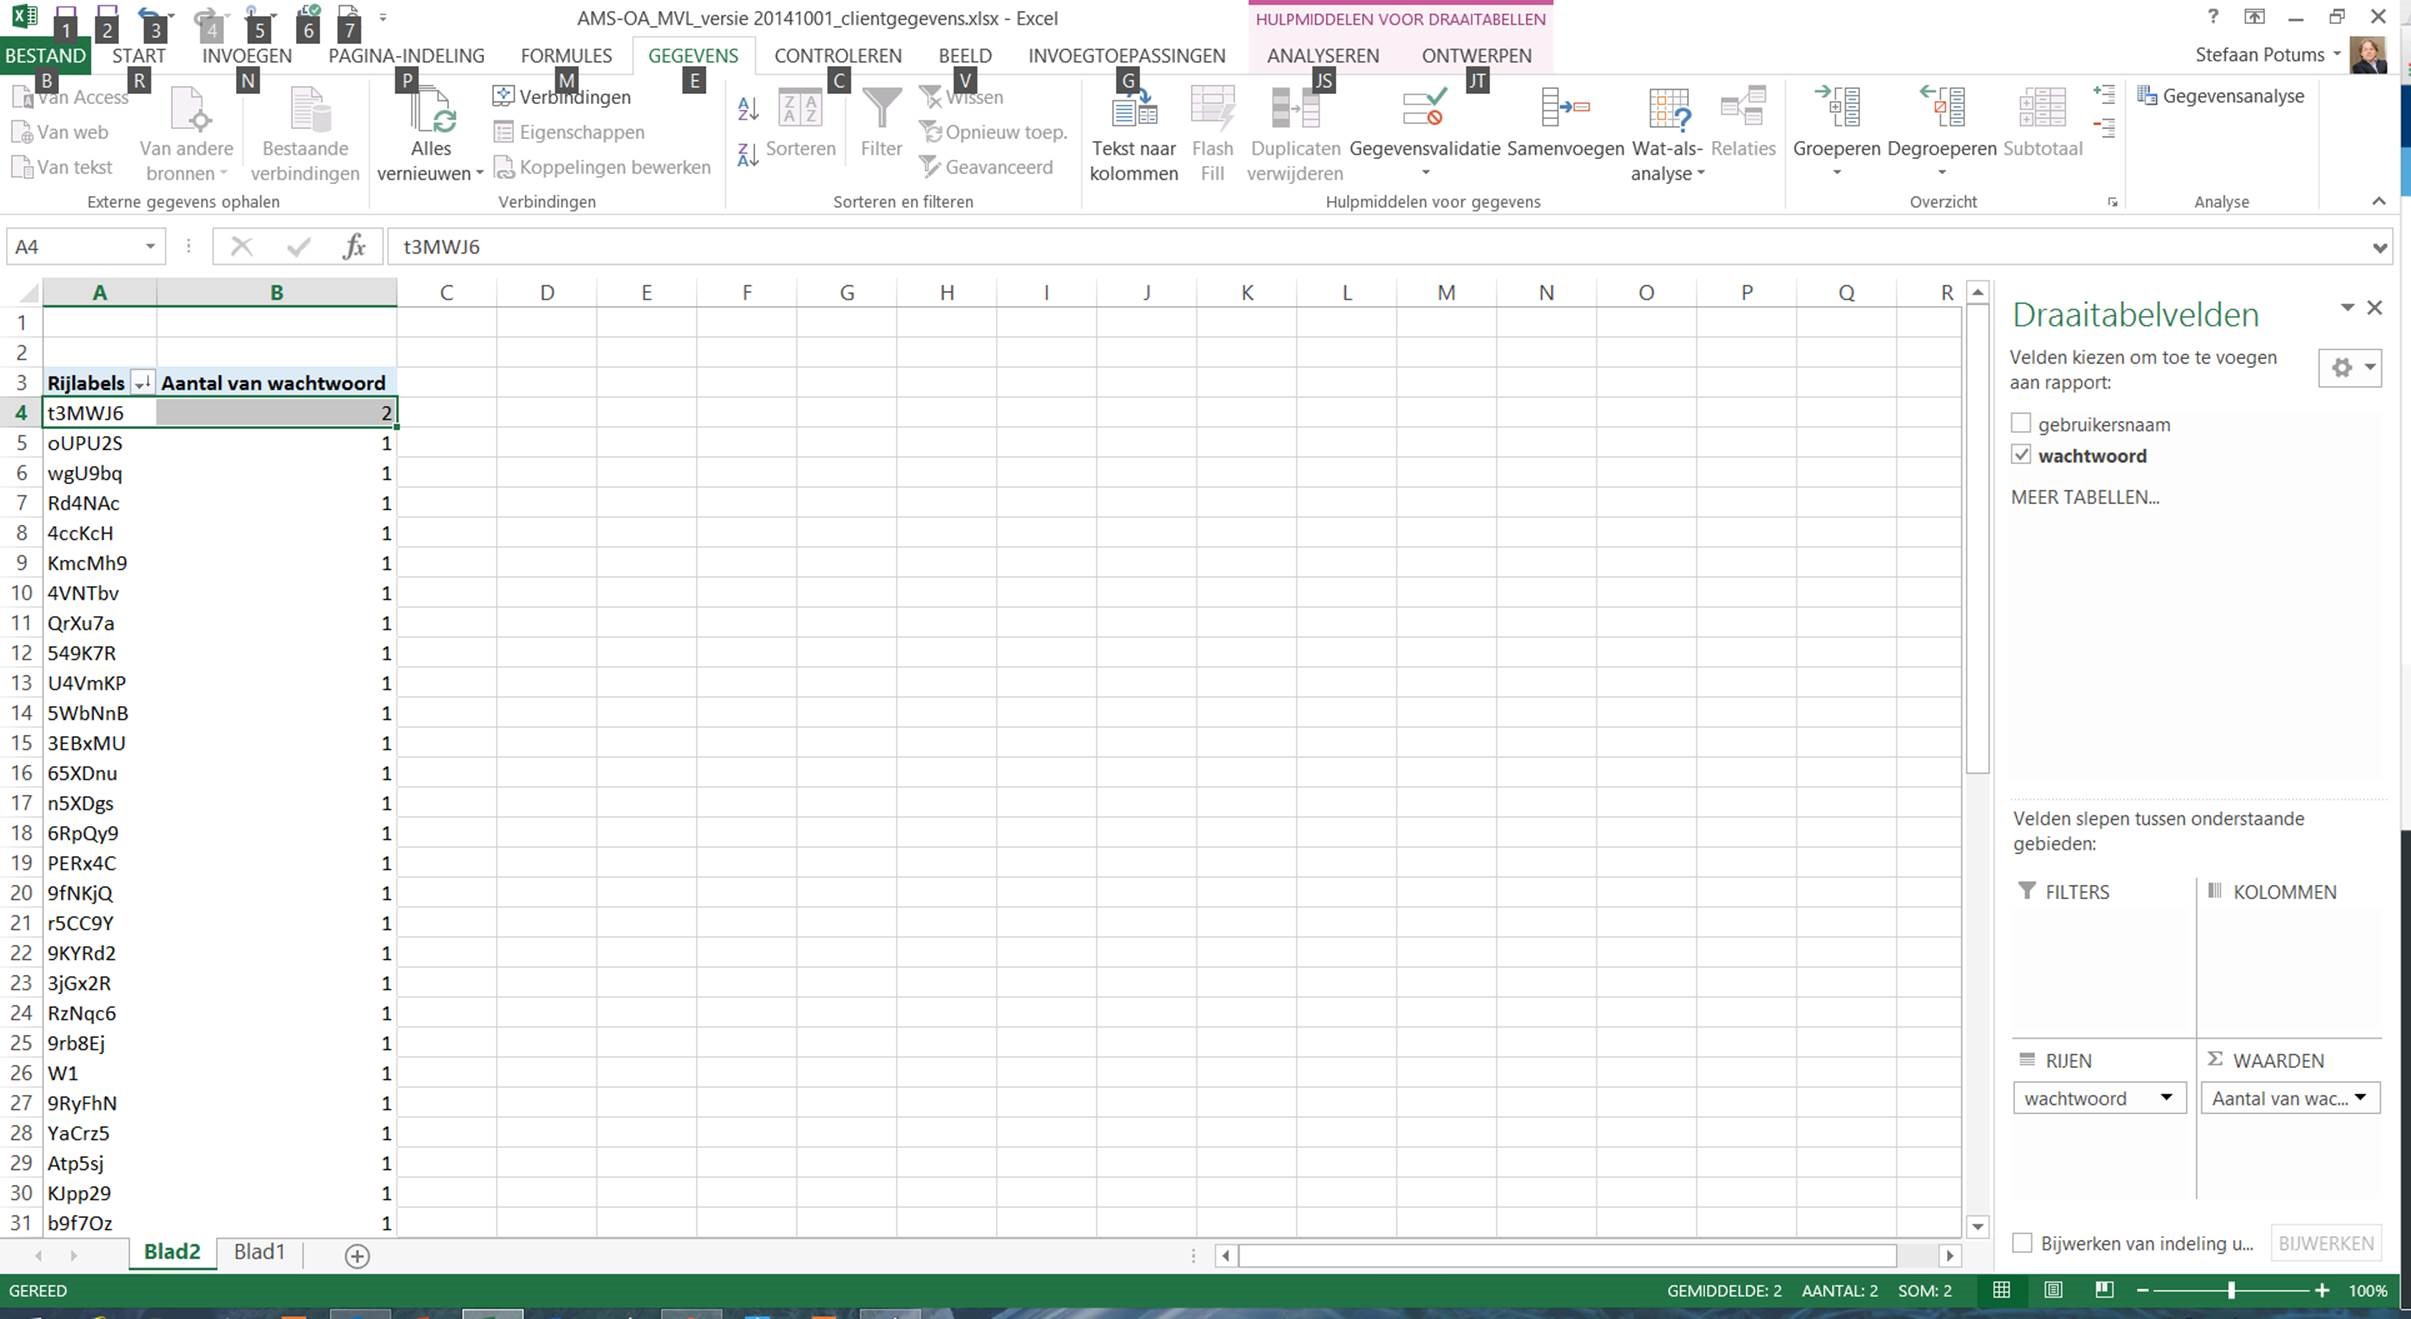The image size is (2411, 1319).
Task: Click the Subtotaal icon
Action: click(x=2042, y=109)
